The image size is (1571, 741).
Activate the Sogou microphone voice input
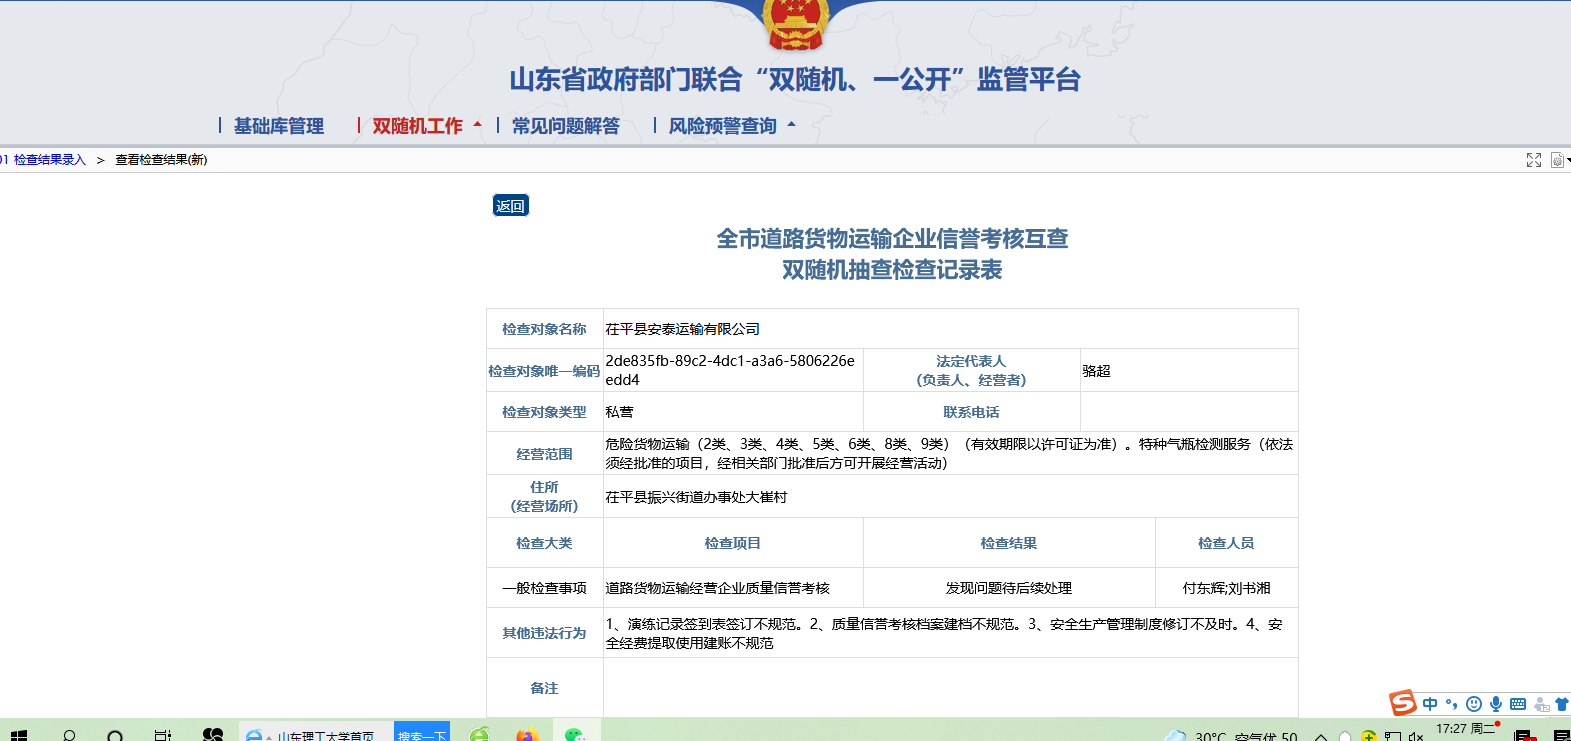(1495, 704)
